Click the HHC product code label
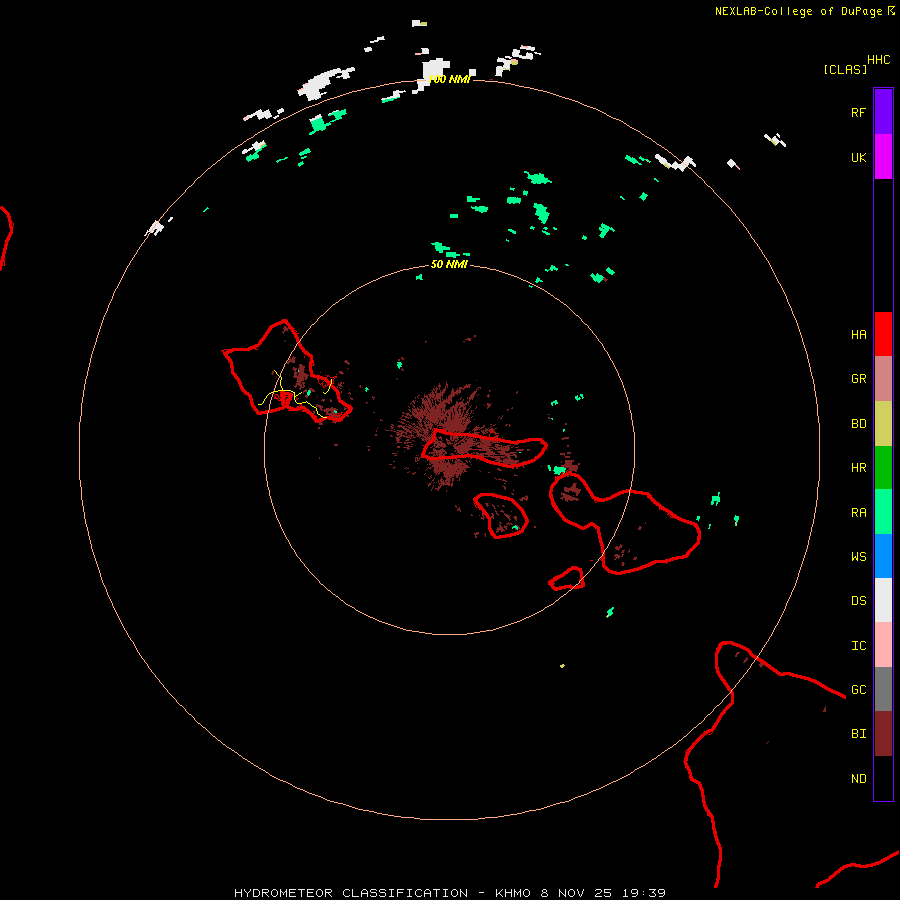This screenshot has height=900, width=900. click(878, 60)
